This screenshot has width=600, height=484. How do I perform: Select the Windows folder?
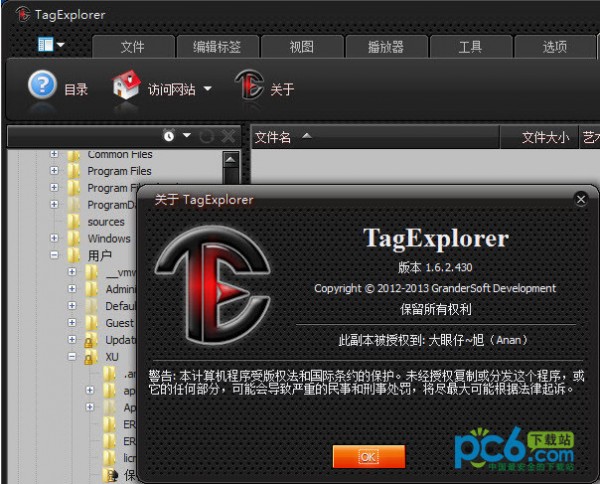(x=109, y=238)
